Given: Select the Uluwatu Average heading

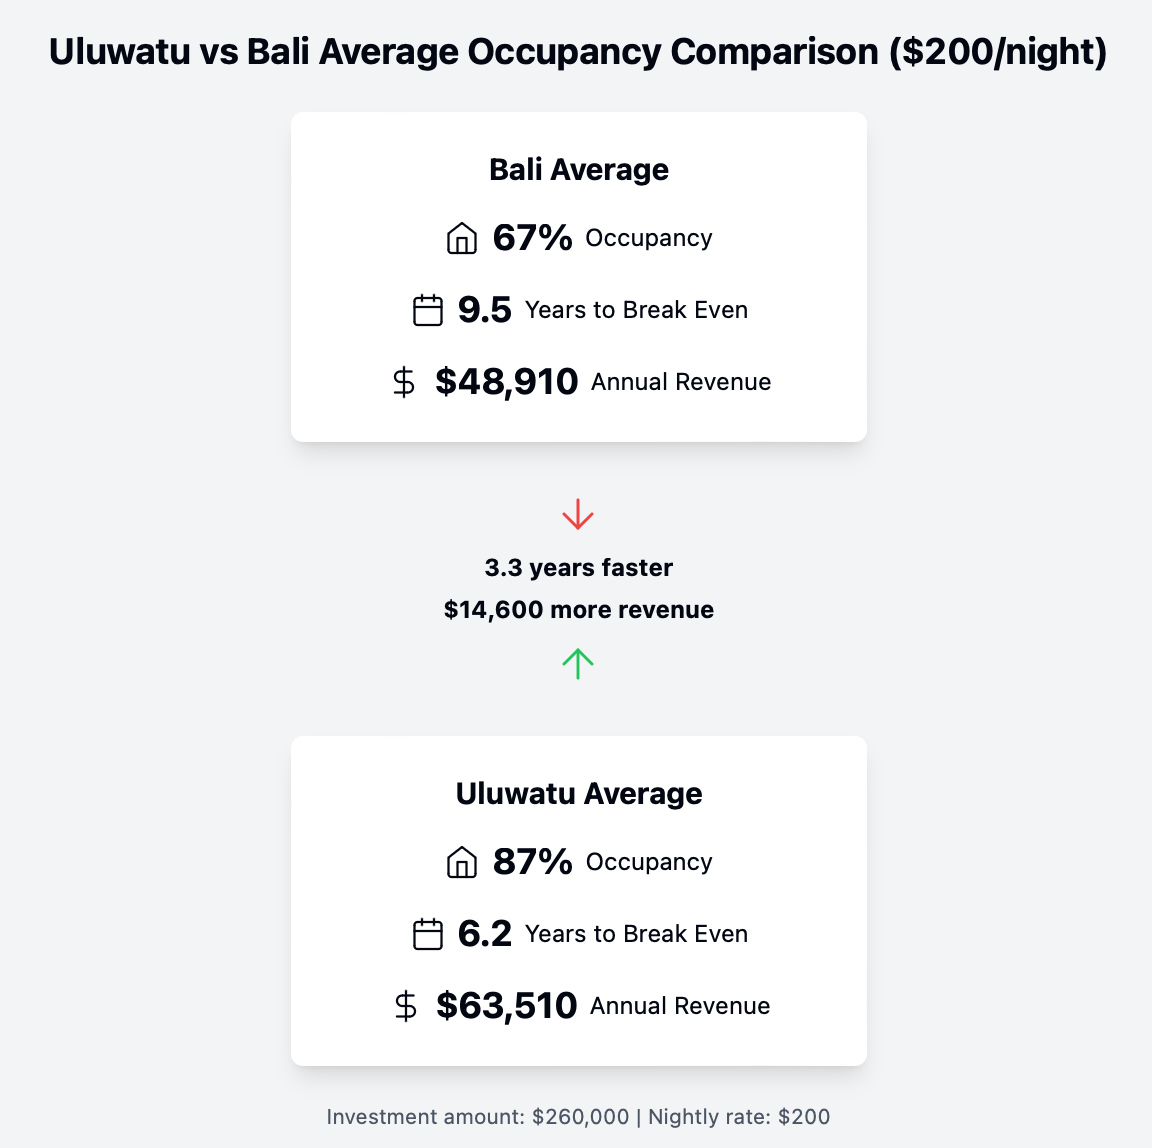Looking at the screenshot, I should click(579, 793).
